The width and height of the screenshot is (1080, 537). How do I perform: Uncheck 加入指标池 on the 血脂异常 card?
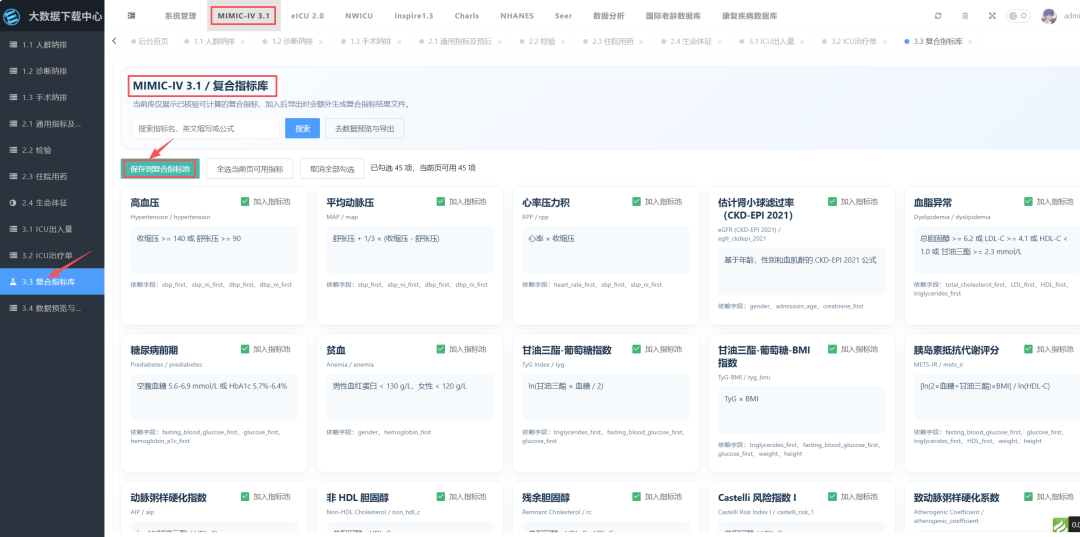1028,202
